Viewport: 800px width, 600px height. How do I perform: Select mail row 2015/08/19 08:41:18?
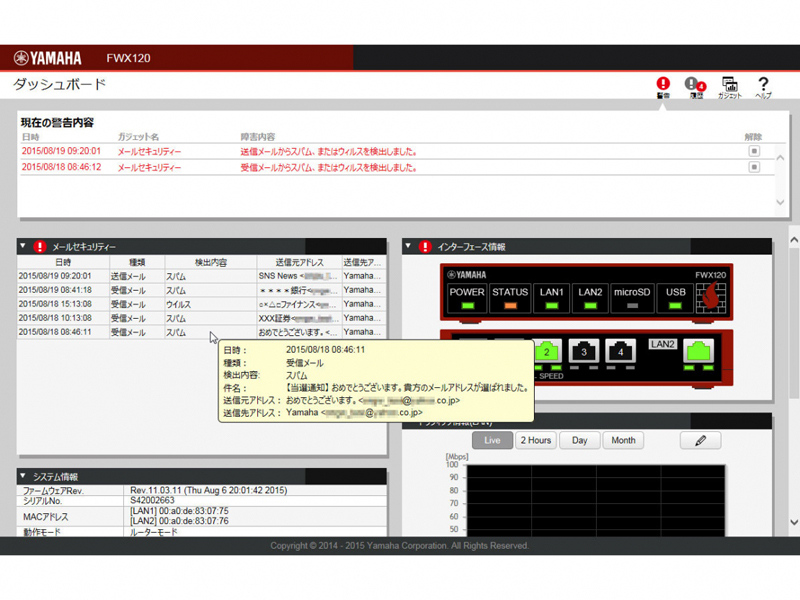[202, 290]
